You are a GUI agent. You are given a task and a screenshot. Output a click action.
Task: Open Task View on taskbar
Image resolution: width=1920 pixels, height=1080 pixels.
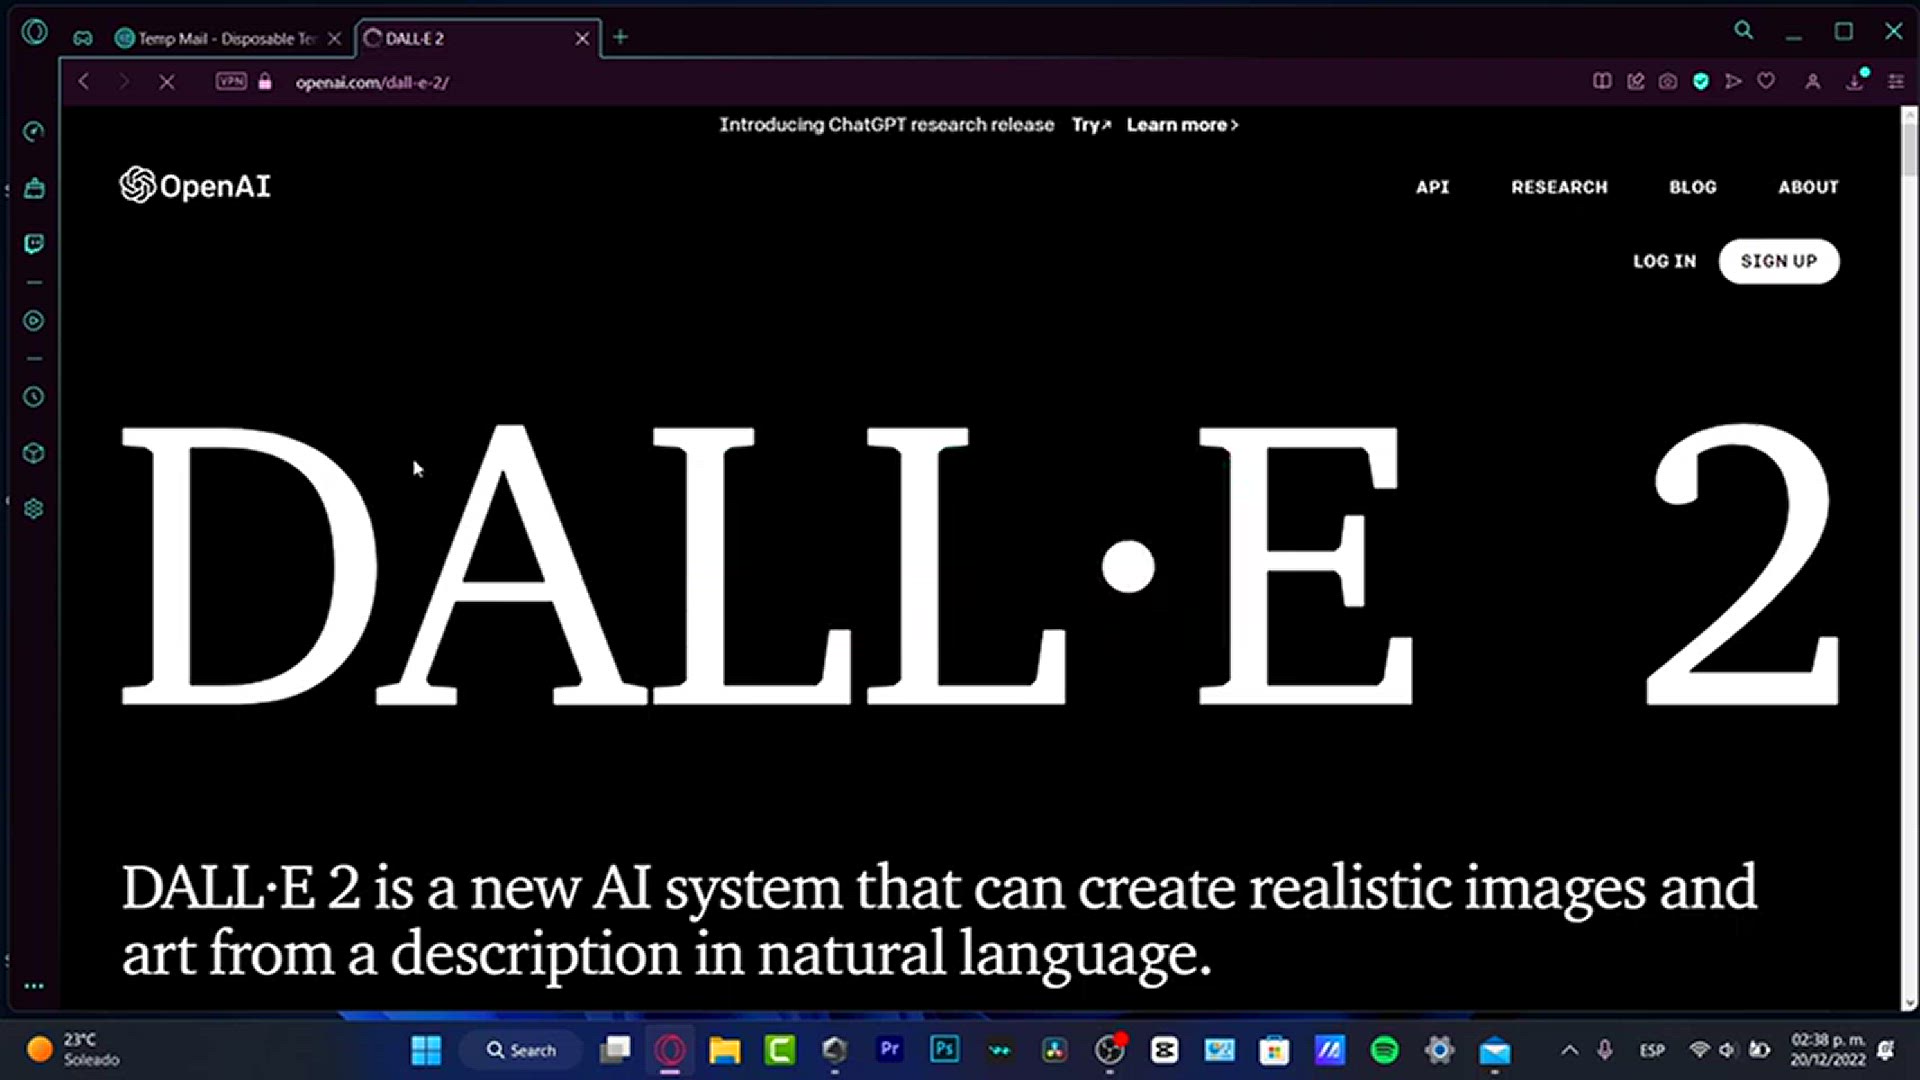click(x=616, y=1049)
